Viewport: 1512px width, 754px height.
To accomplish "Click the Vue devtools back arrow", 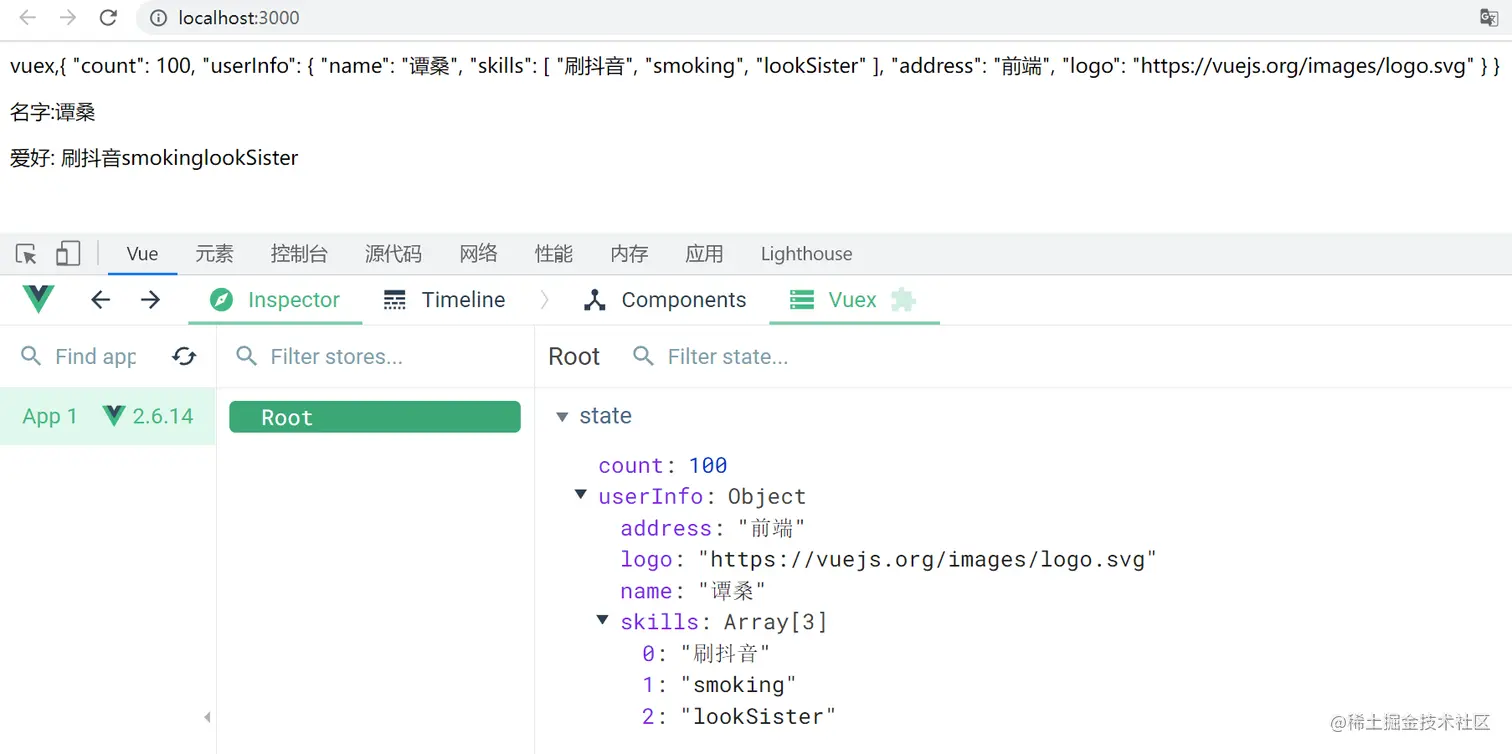I will click(100, 300).
